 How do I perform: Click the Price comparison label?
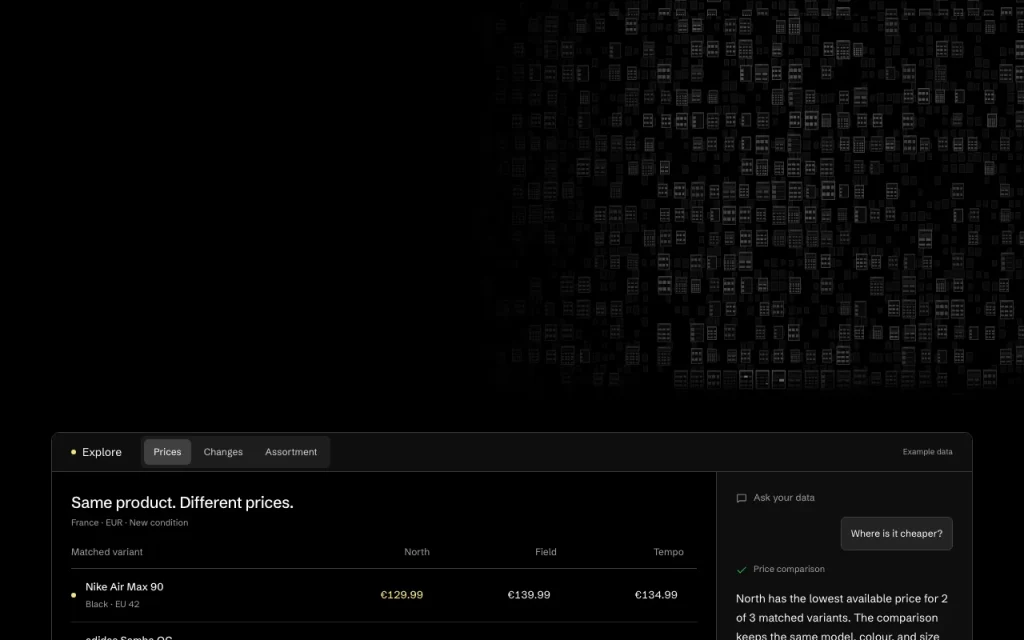click(788, 569)
